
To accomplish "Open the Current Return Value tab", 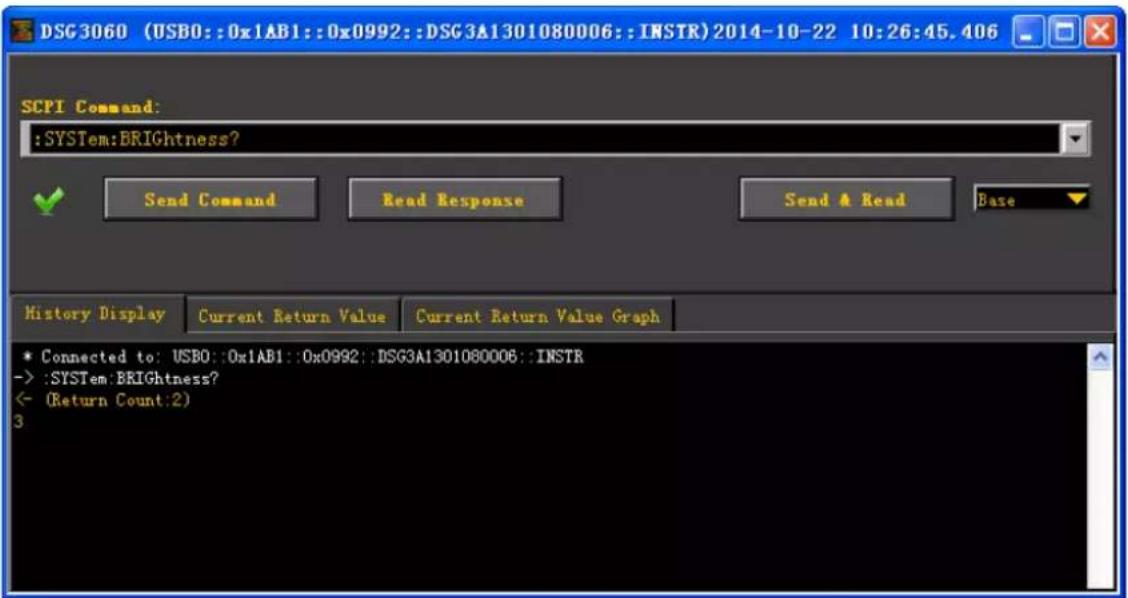I will click(292, 316).
